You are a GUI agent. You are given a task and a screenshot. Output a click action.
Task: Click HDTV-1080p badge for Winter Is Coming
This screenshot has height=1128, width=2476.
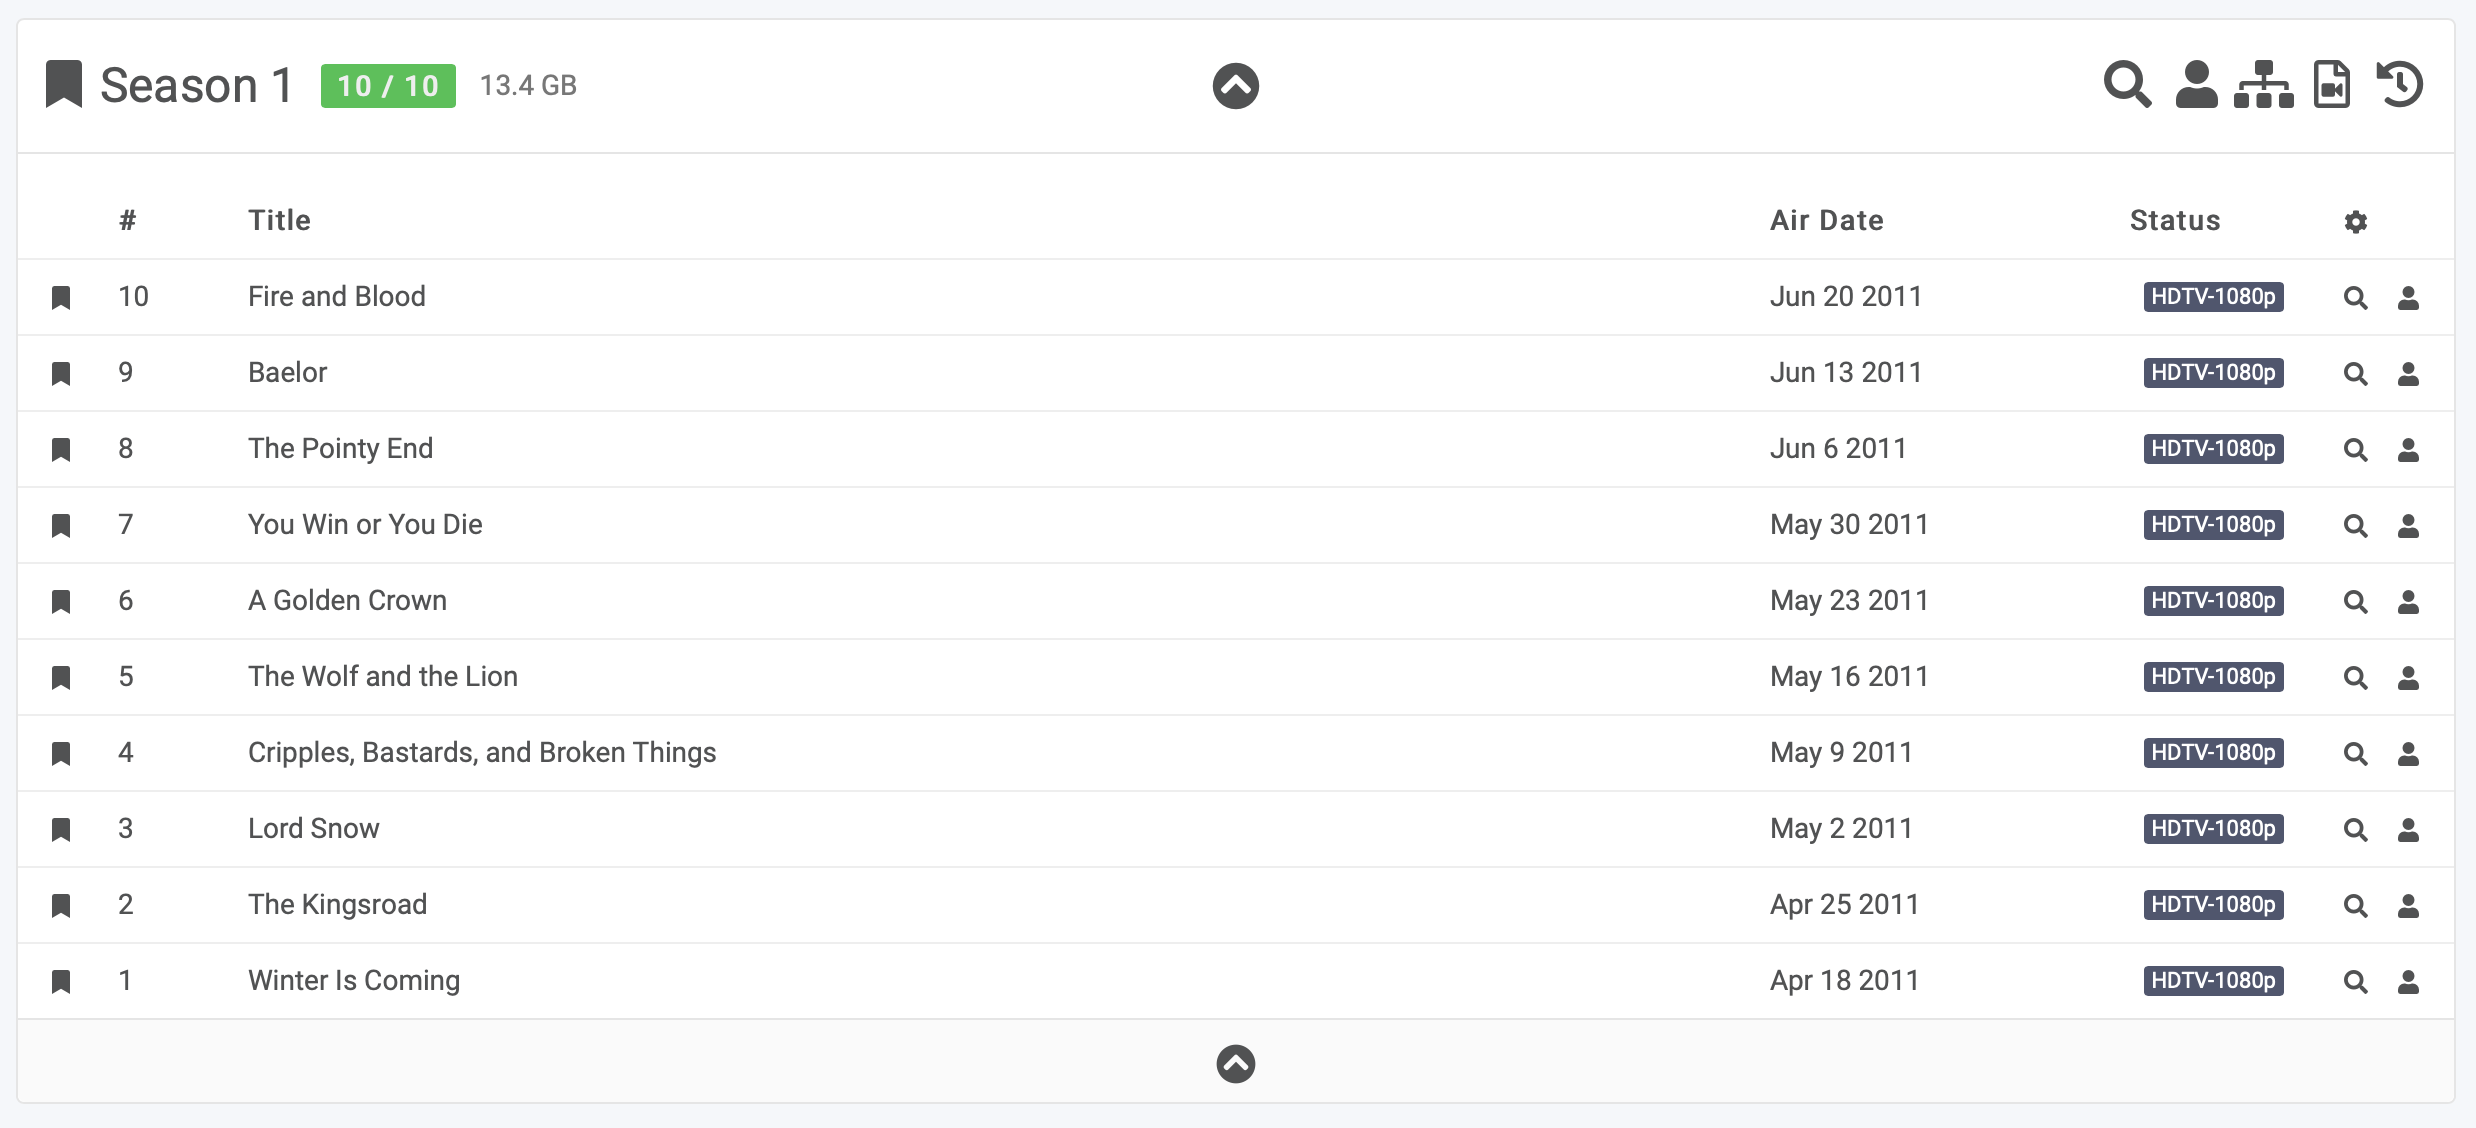click(2214, 981)
